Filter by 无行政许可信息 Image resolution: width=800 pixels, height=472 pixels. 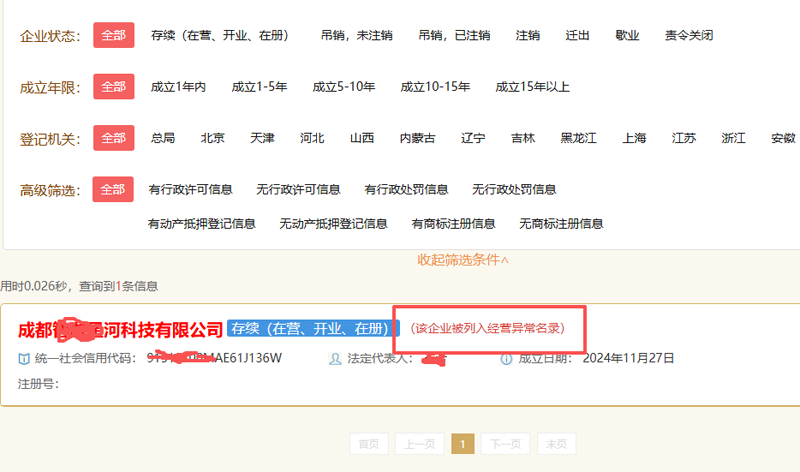[298, 189]
